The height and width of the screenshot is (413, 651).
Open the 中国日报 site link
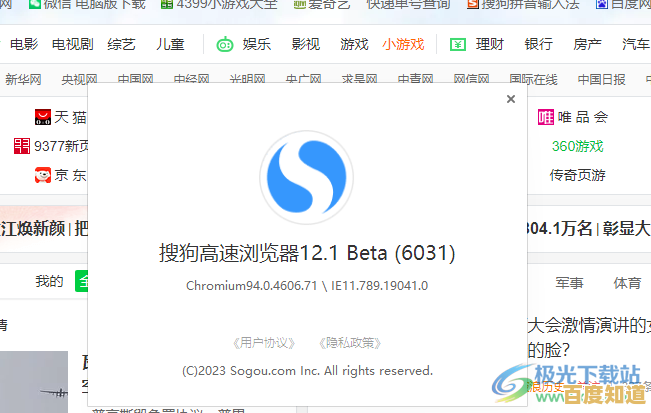pyautogui.click(x=602, y=79)
